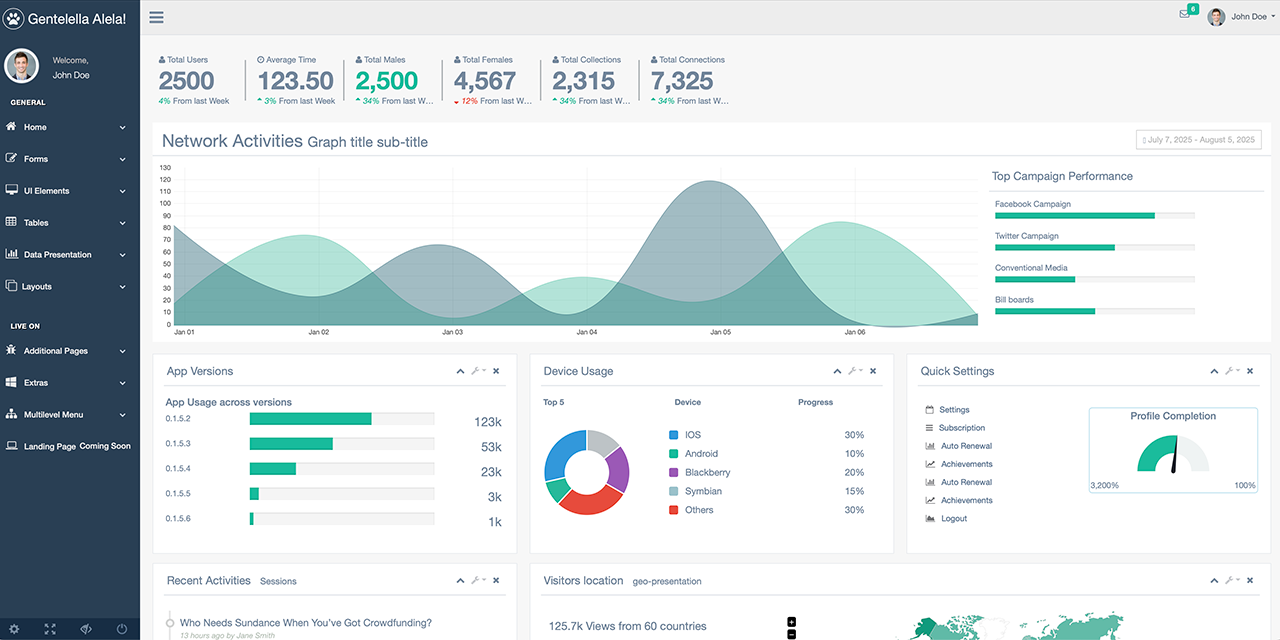Open the John Doe user dropdown

[x=1243, y=17]
